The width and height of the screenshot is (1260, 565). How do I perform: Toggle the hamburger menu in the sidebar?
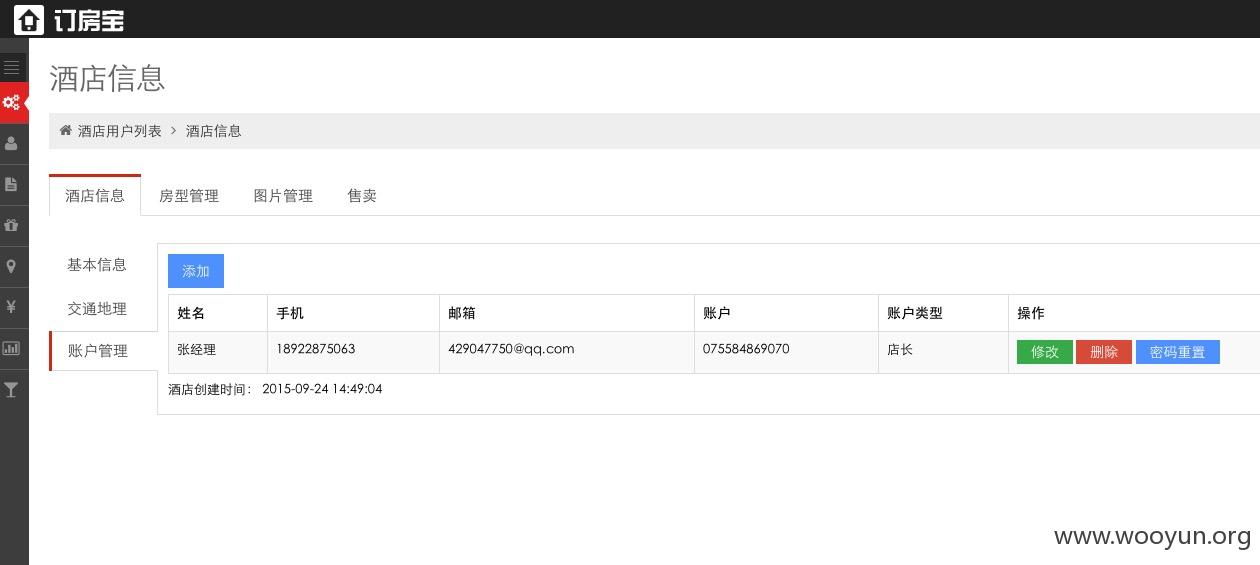coord(12,68)
